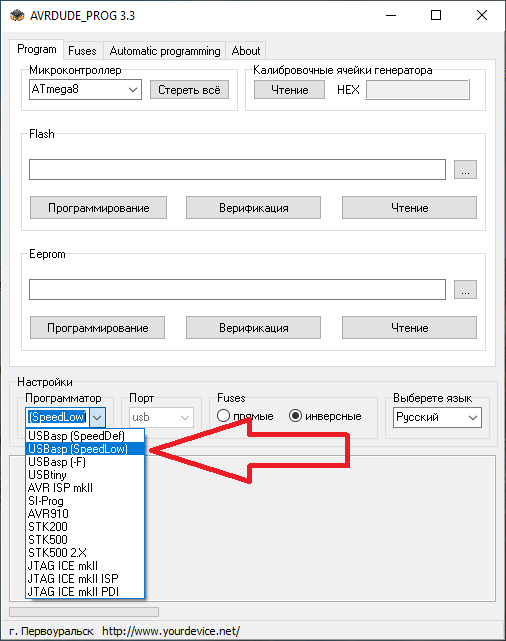
Task: Switch to the Fuses tab
Action: (82, 51)
